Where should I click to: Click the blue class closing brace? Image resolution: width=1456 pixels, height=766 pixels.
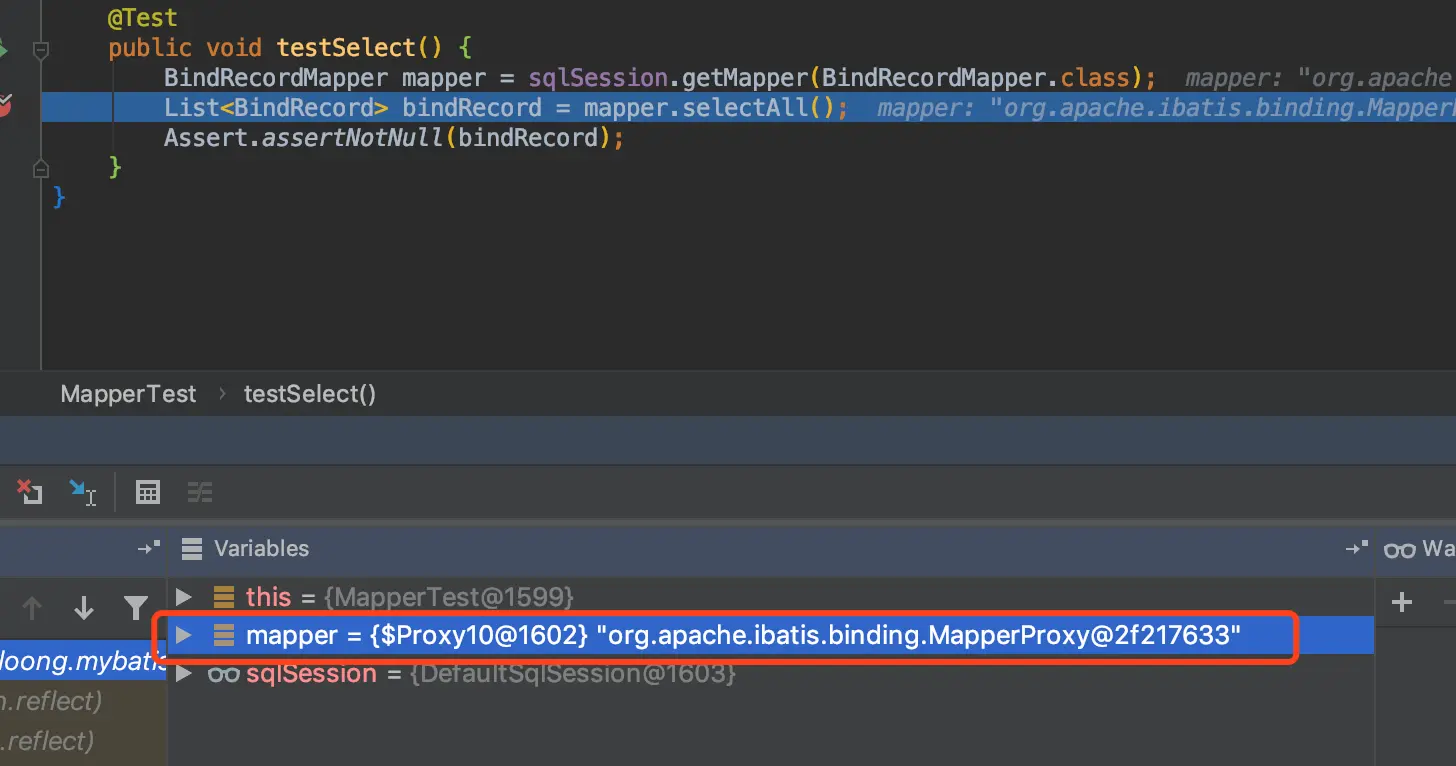pos(59,196)
